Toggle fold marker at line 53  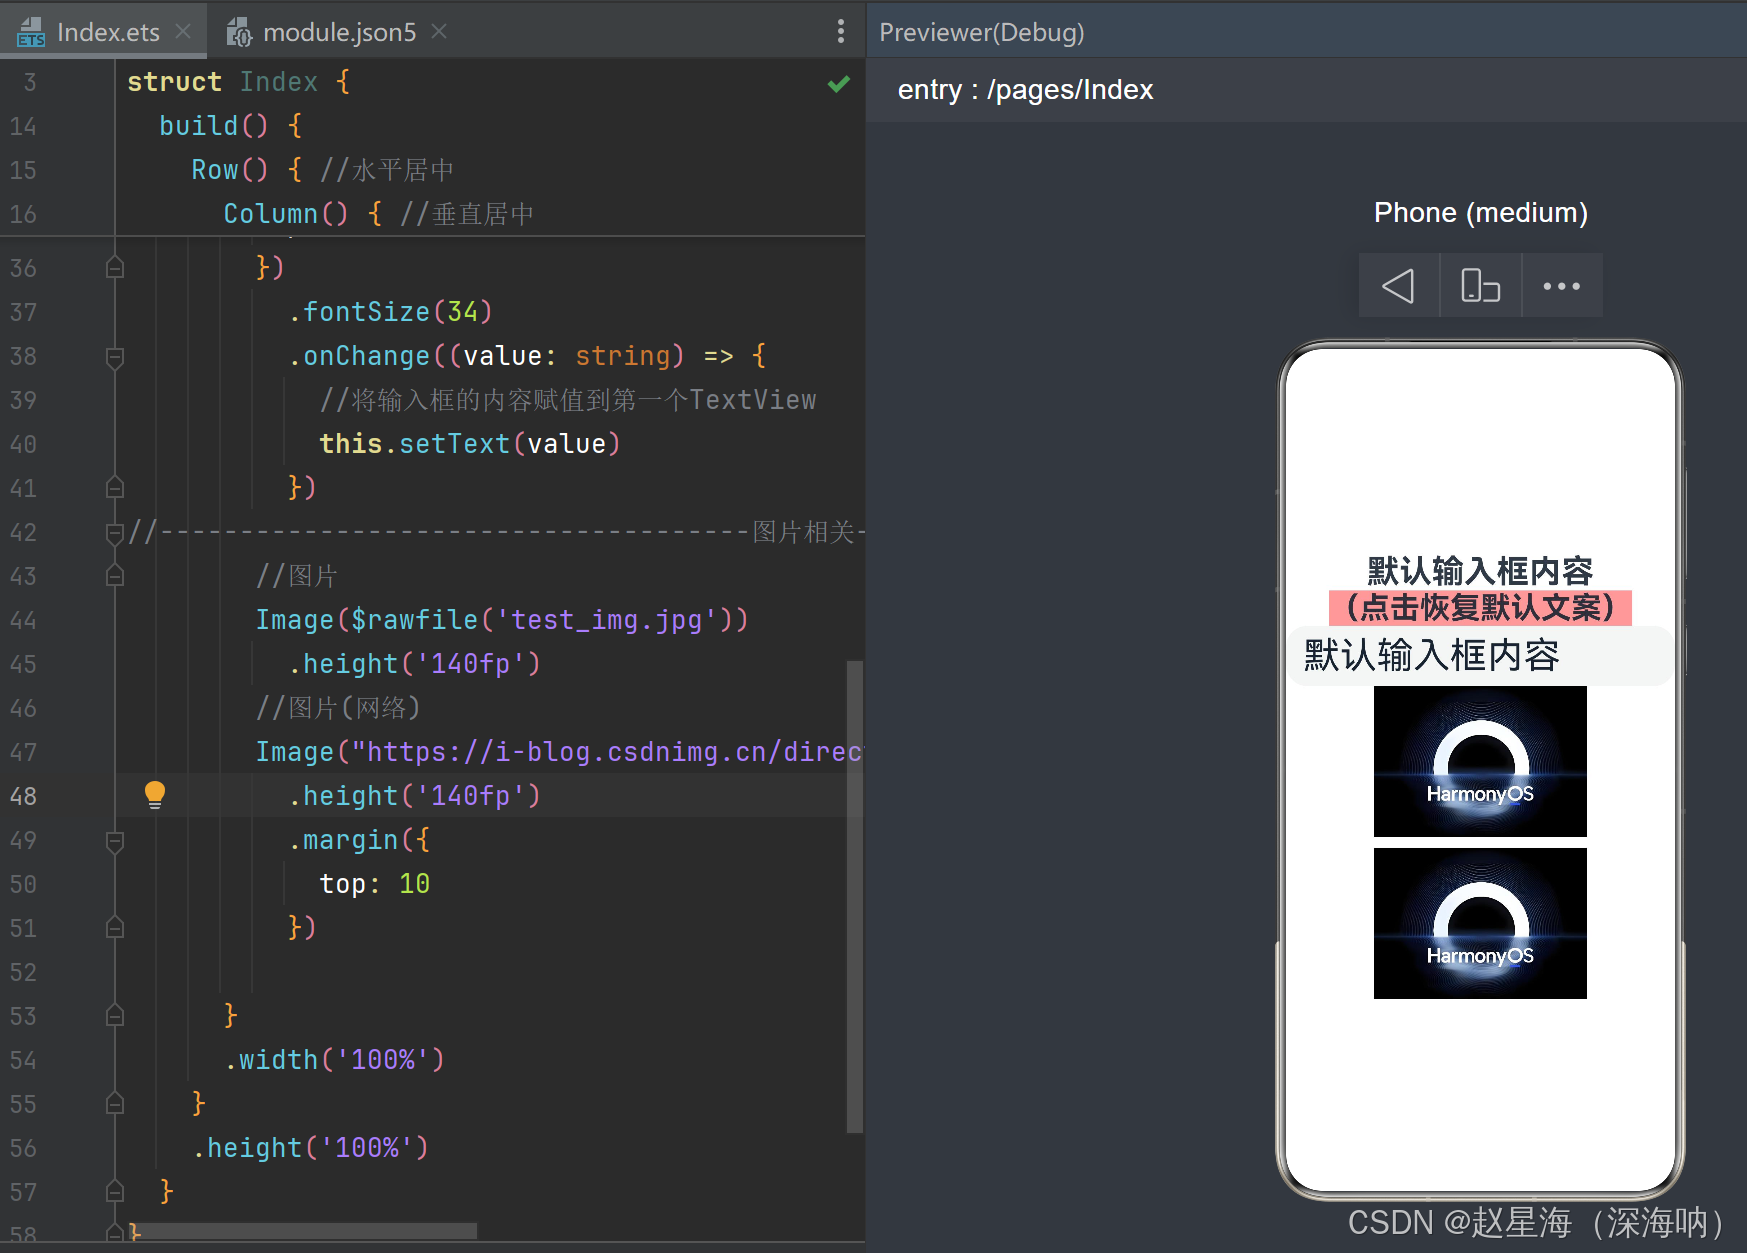tap(115, 1015)
